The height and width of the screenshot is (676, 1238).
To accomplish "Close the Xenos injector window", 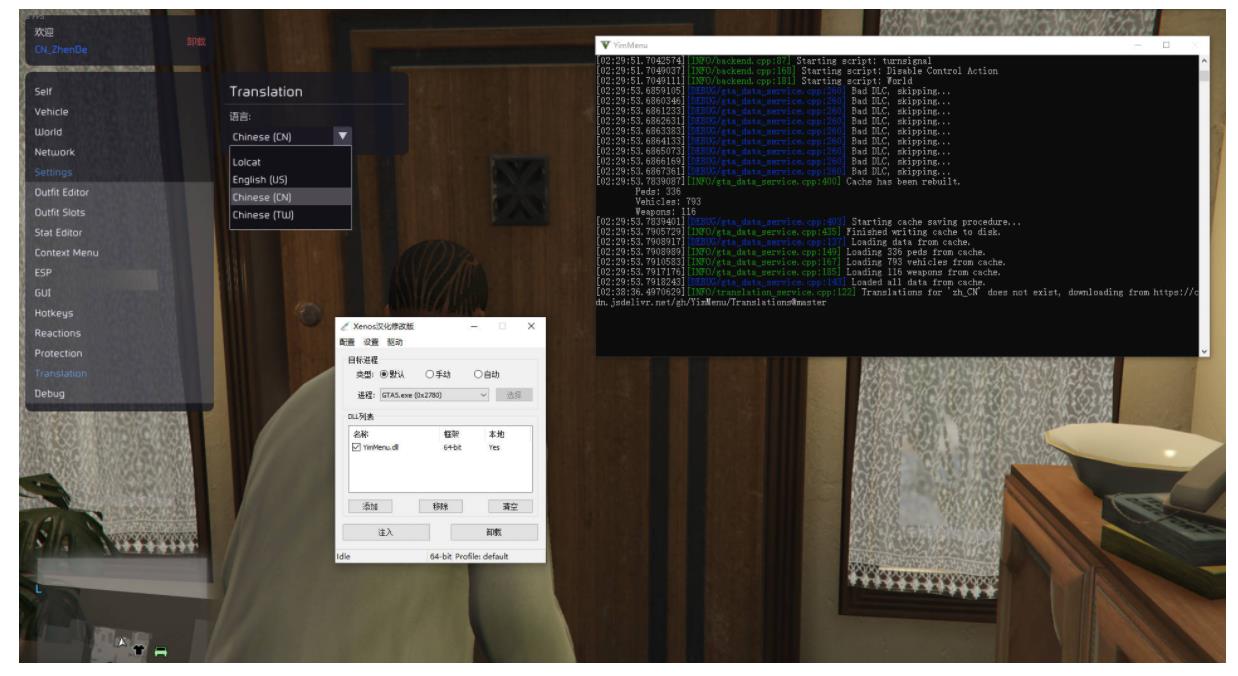I will tap(530, 326).
